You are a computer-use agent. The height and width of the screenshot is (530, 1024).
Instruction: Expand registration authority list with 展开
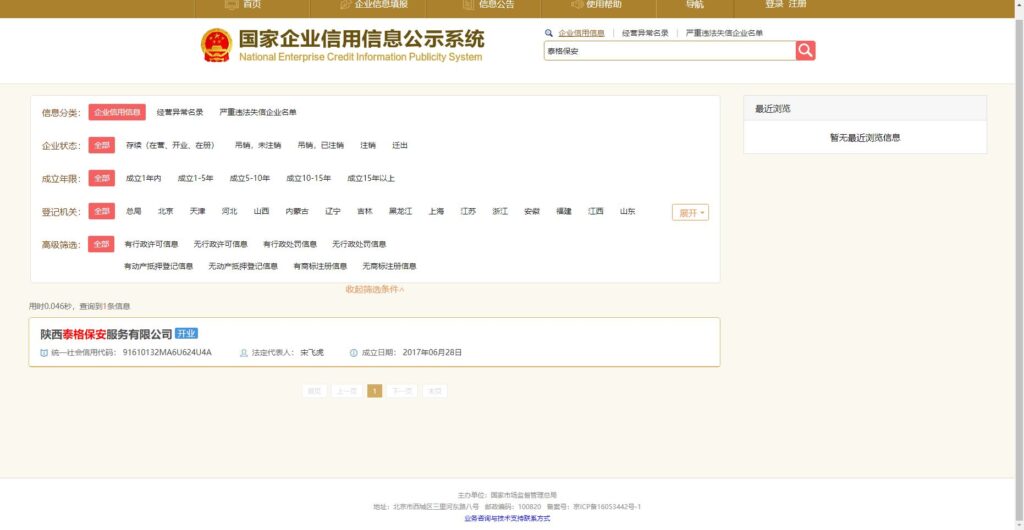tap(690, 213)
